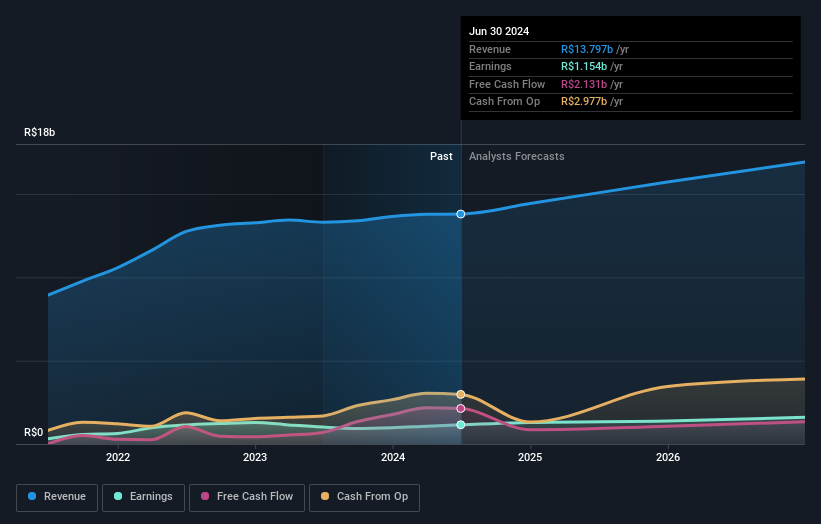This screenshot has height=524, width=821.
Task: Click the Earnings row label in tooltip
Action: (490, 66)
